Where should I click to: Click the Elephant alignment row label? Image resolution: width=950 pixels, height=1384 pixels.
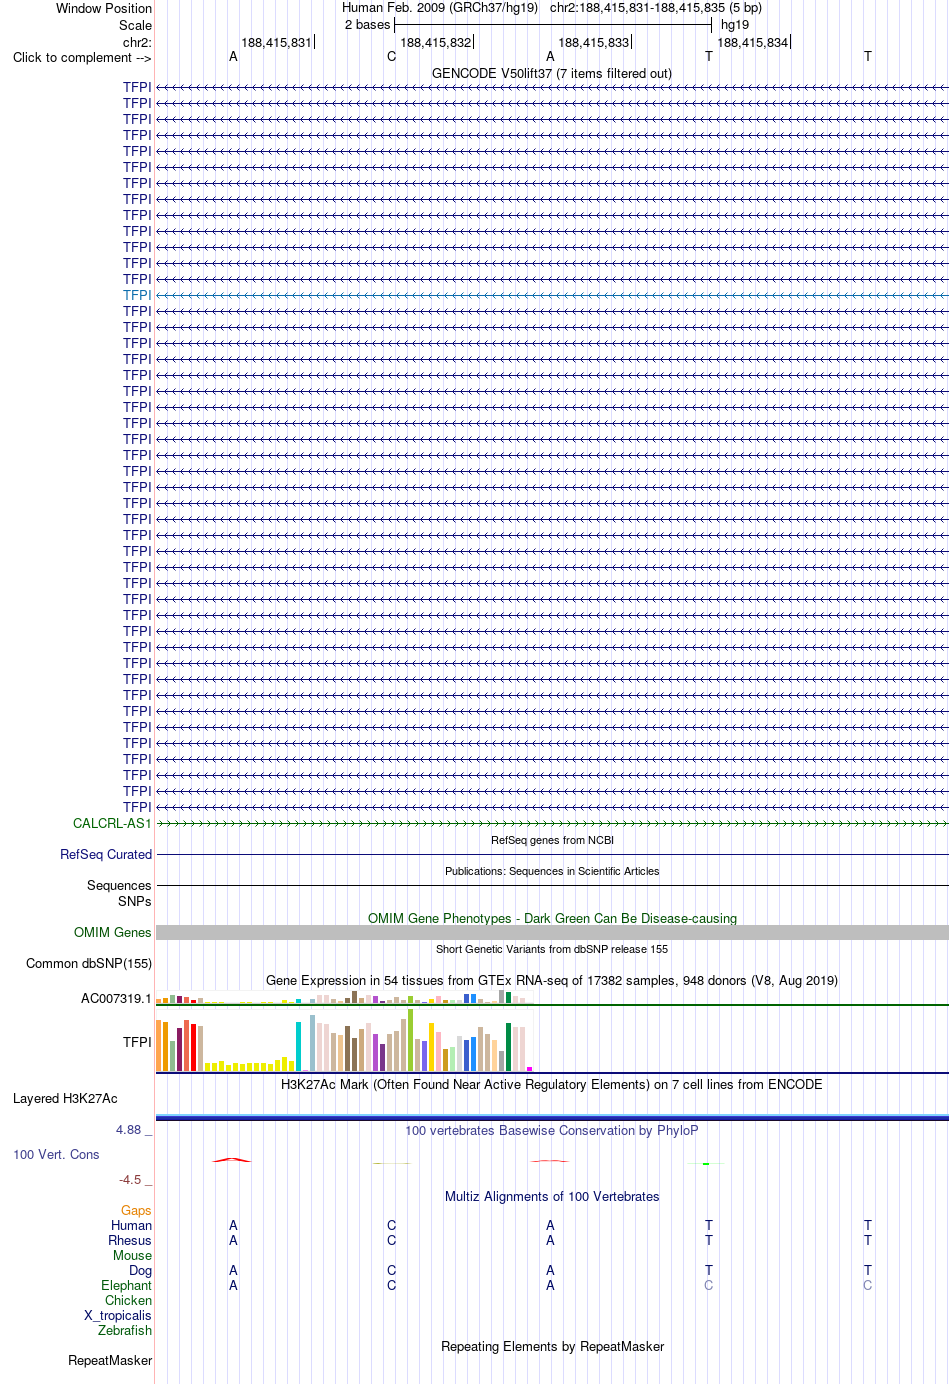tap(126, 1285)
